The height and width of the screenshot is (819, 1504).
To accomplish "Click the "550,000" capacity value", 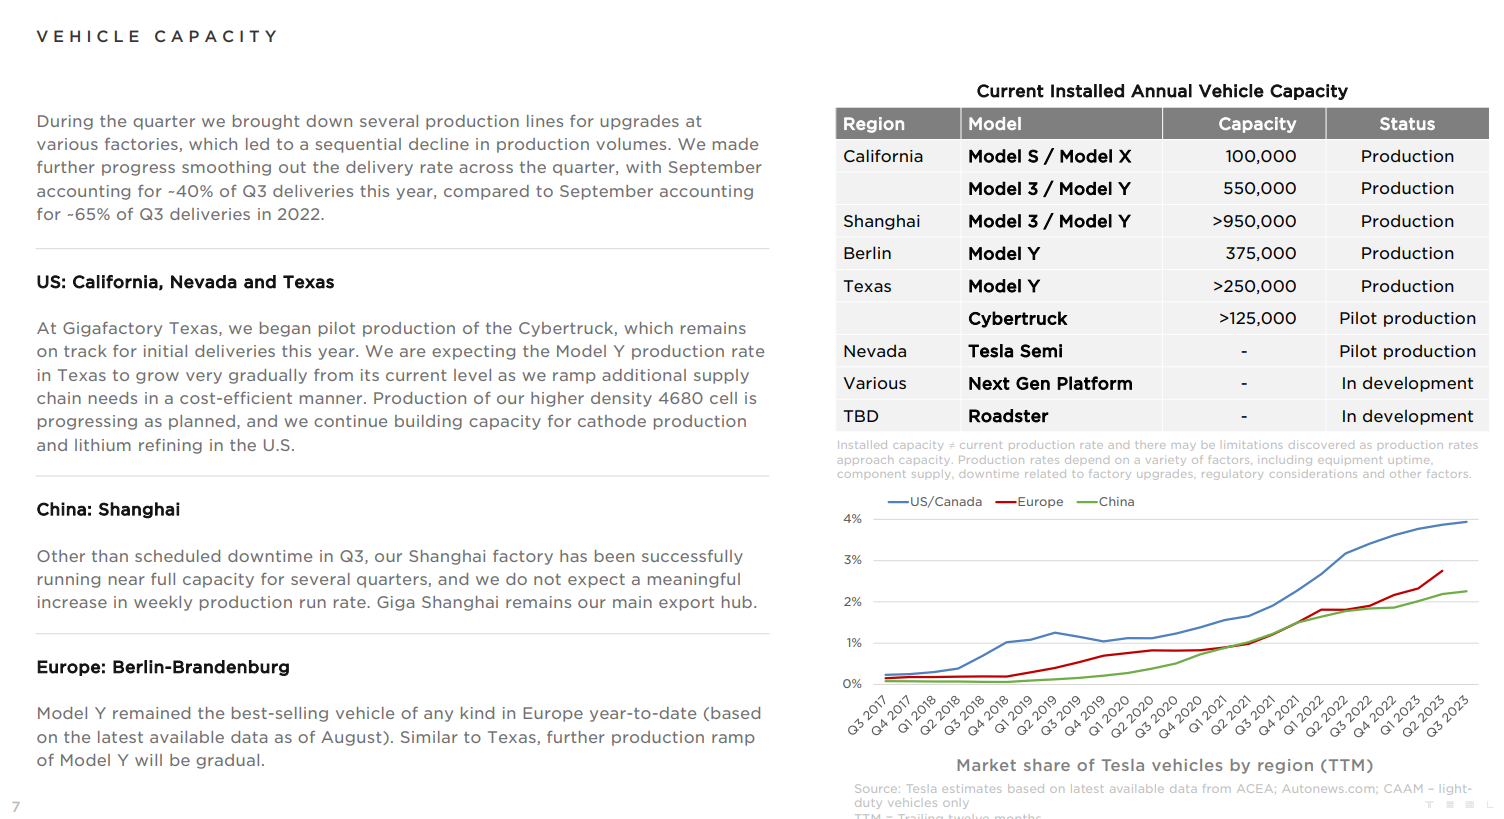I will pyautogui.click(x=1260, y=188).
